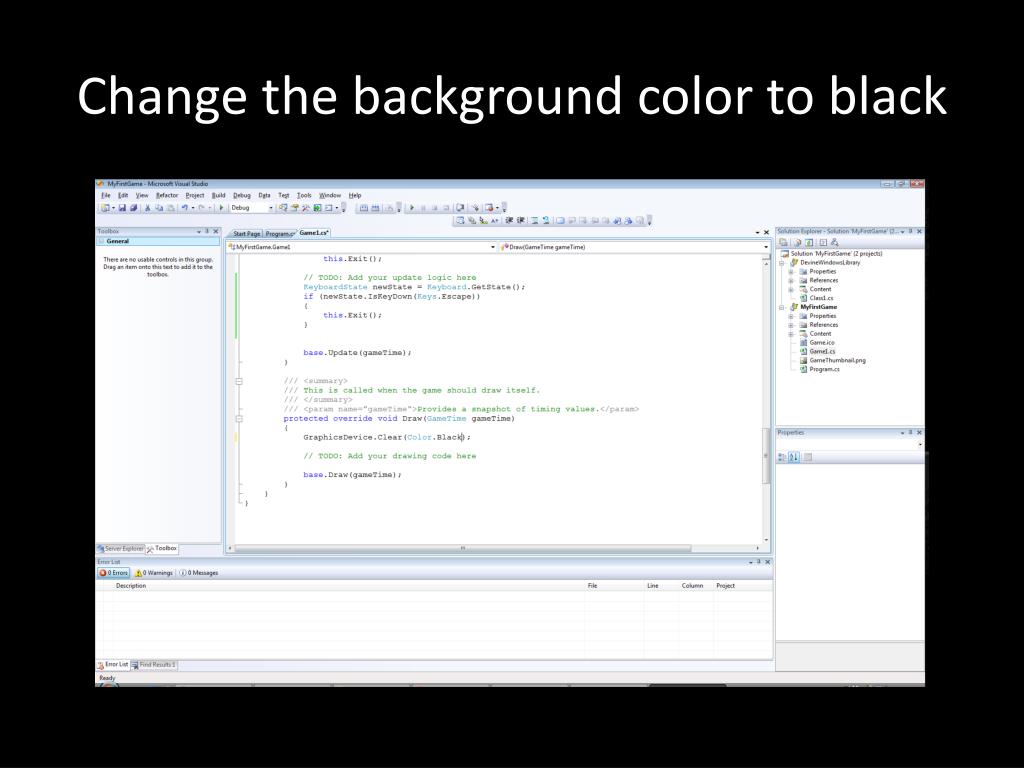Click the Comment out selected lines icon

[534, 220]
